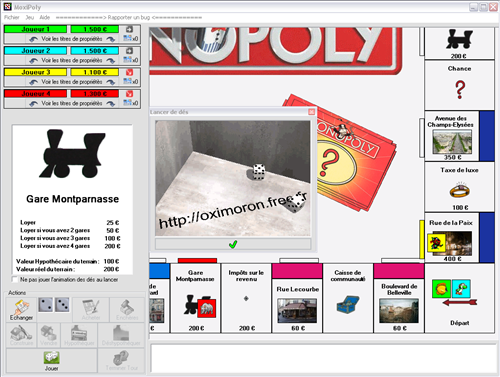Click the Construire houses icon
The height and width of the screenshot is (377, 500).
pos(21,335)
